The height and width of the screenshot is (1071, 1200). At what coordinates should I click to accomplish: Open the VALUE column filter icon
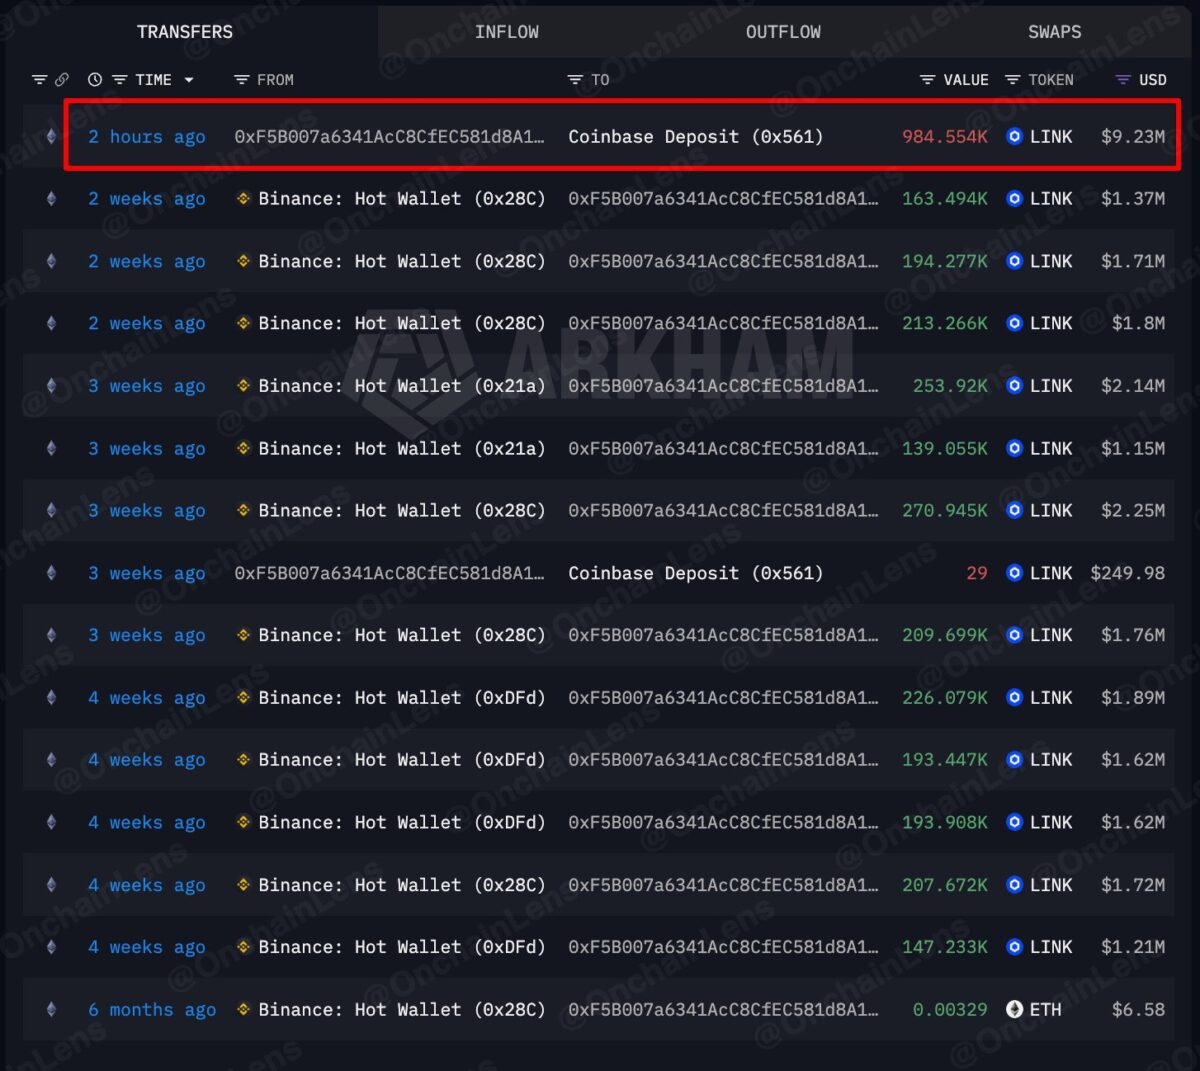(927, 80)
